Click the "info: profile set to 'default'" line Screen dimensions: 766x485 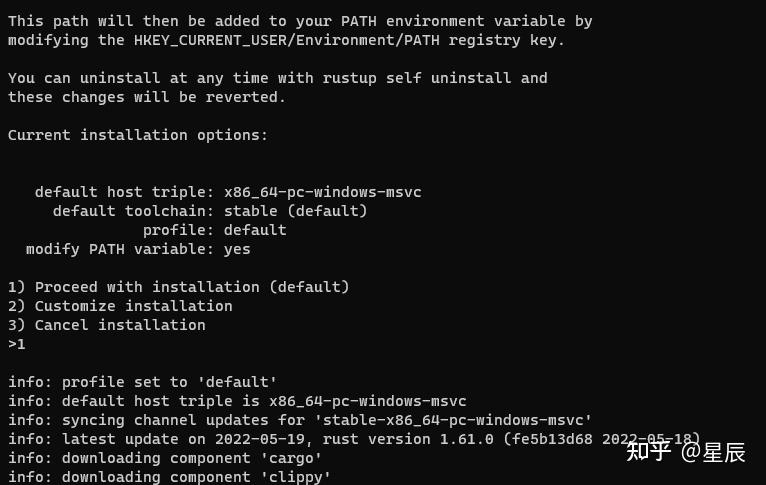coord(143,382)
